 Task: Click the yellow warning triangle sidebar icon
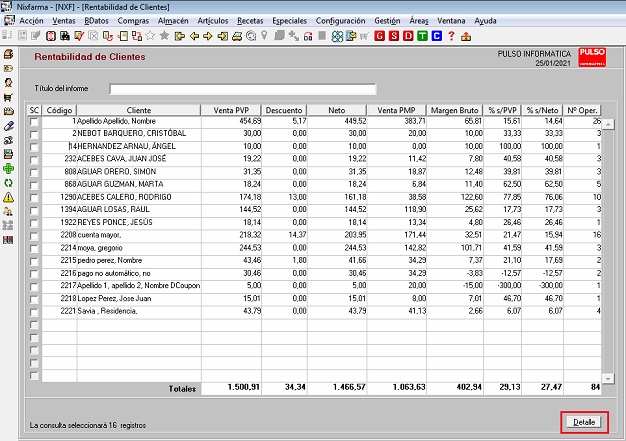click(8, 197)
